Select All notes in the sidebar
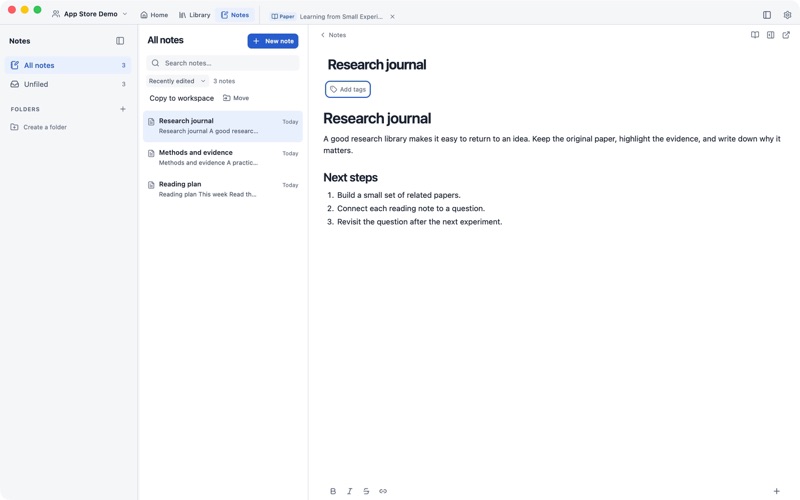Image resolution: width=800 pixels, height=500 pixels. (68, 65)
